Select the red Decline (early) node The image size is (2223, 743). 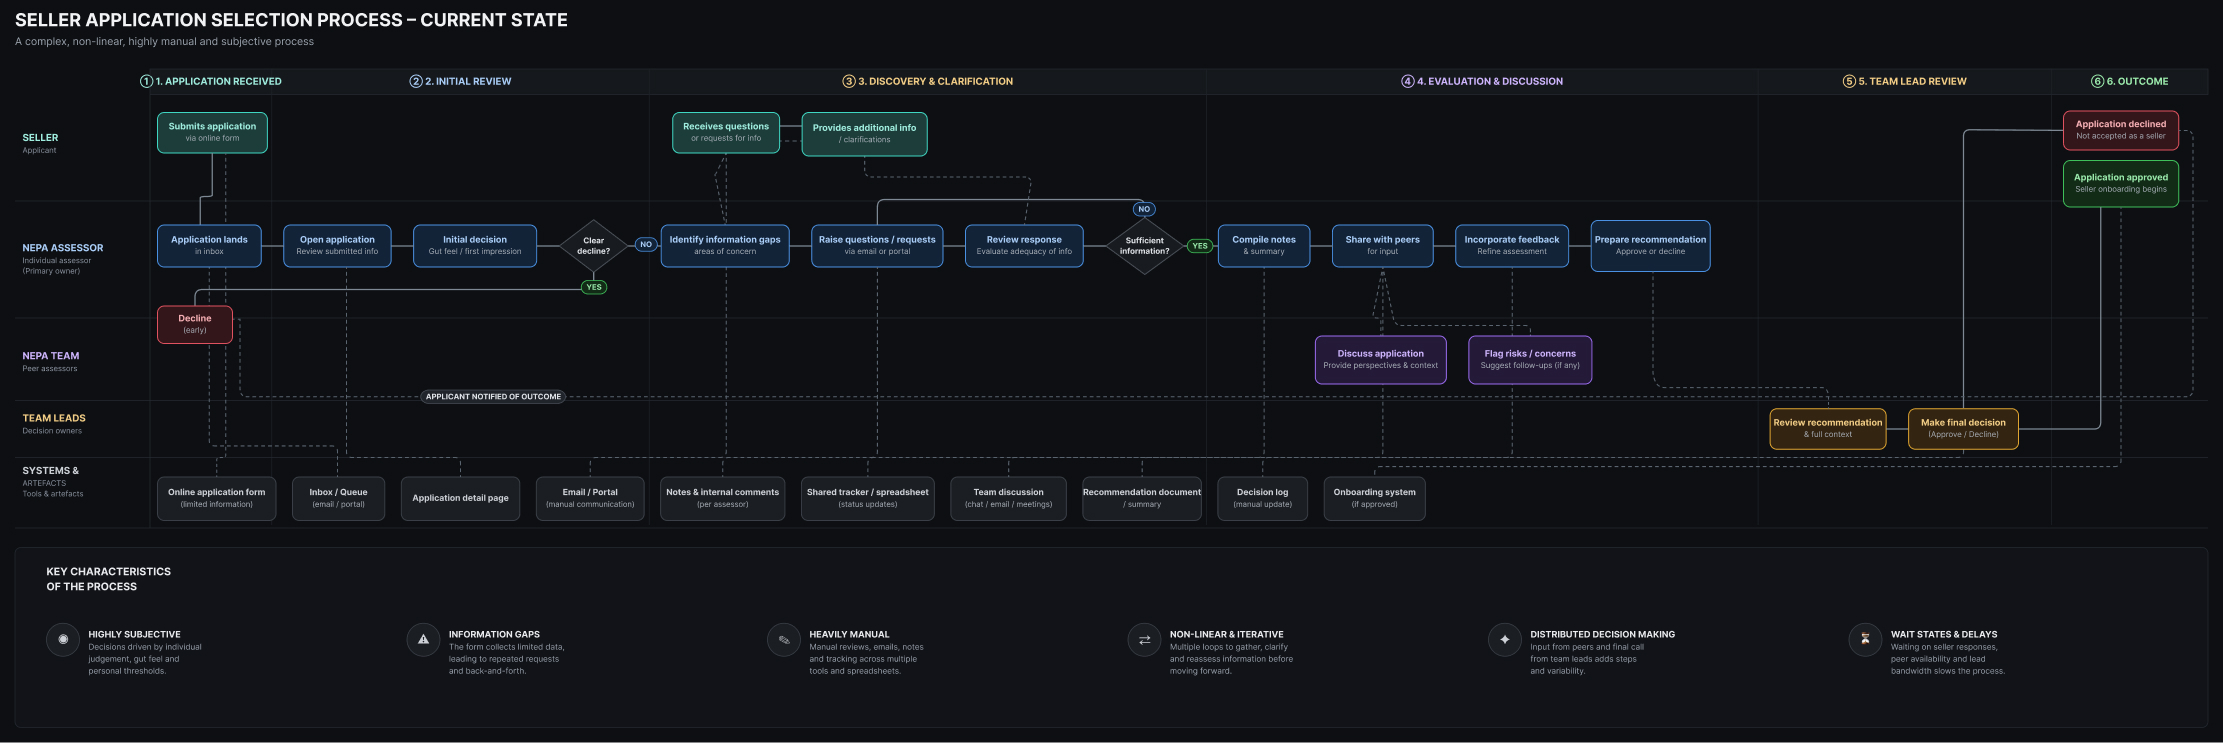[x=195, y=324]
